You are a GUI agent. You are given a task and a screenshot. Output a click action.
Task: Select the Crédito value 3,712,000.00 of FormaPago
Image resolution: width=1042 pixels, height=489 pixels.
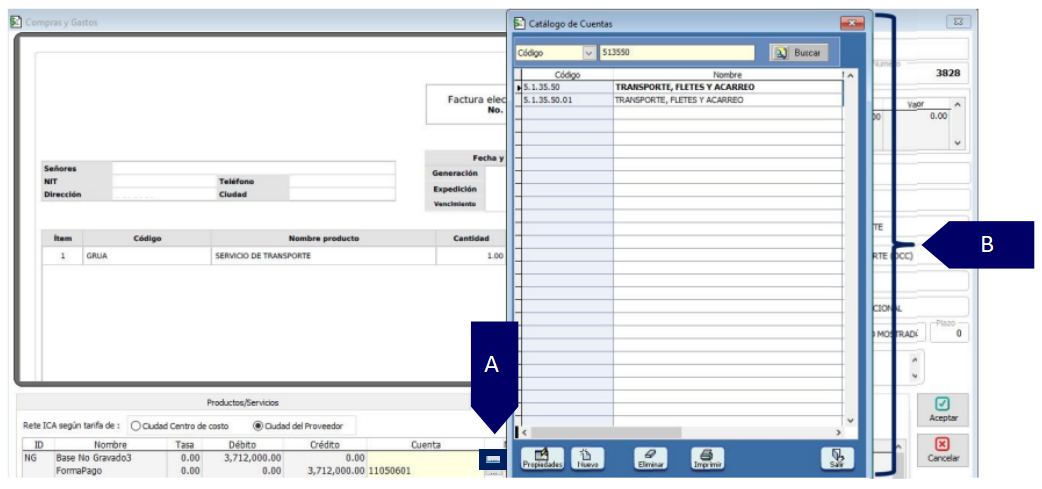click(x=336, y=470)
